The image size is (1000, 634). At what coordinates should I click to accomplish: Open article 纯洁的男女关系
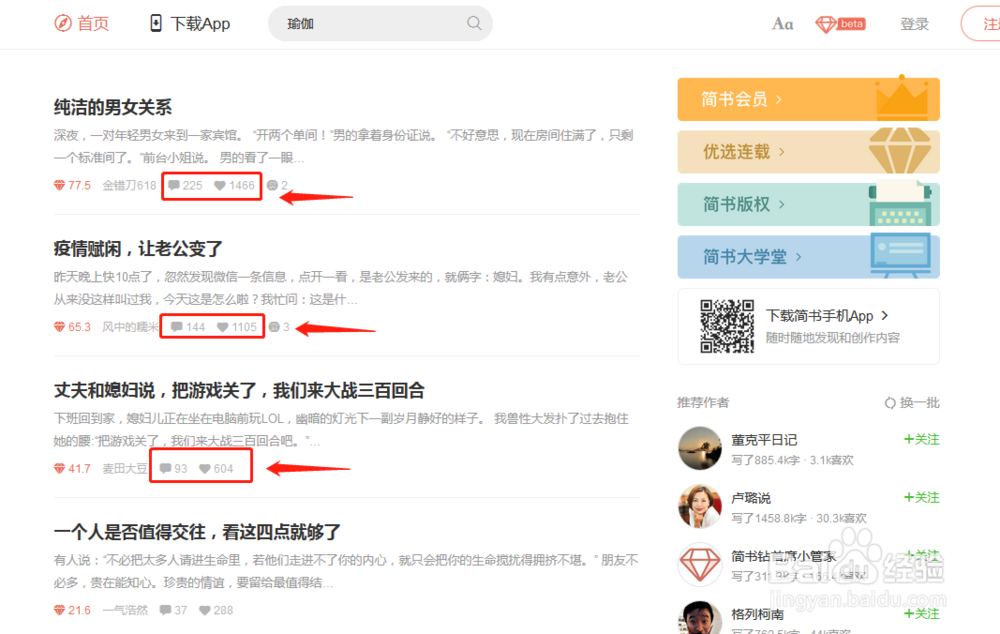113,107
